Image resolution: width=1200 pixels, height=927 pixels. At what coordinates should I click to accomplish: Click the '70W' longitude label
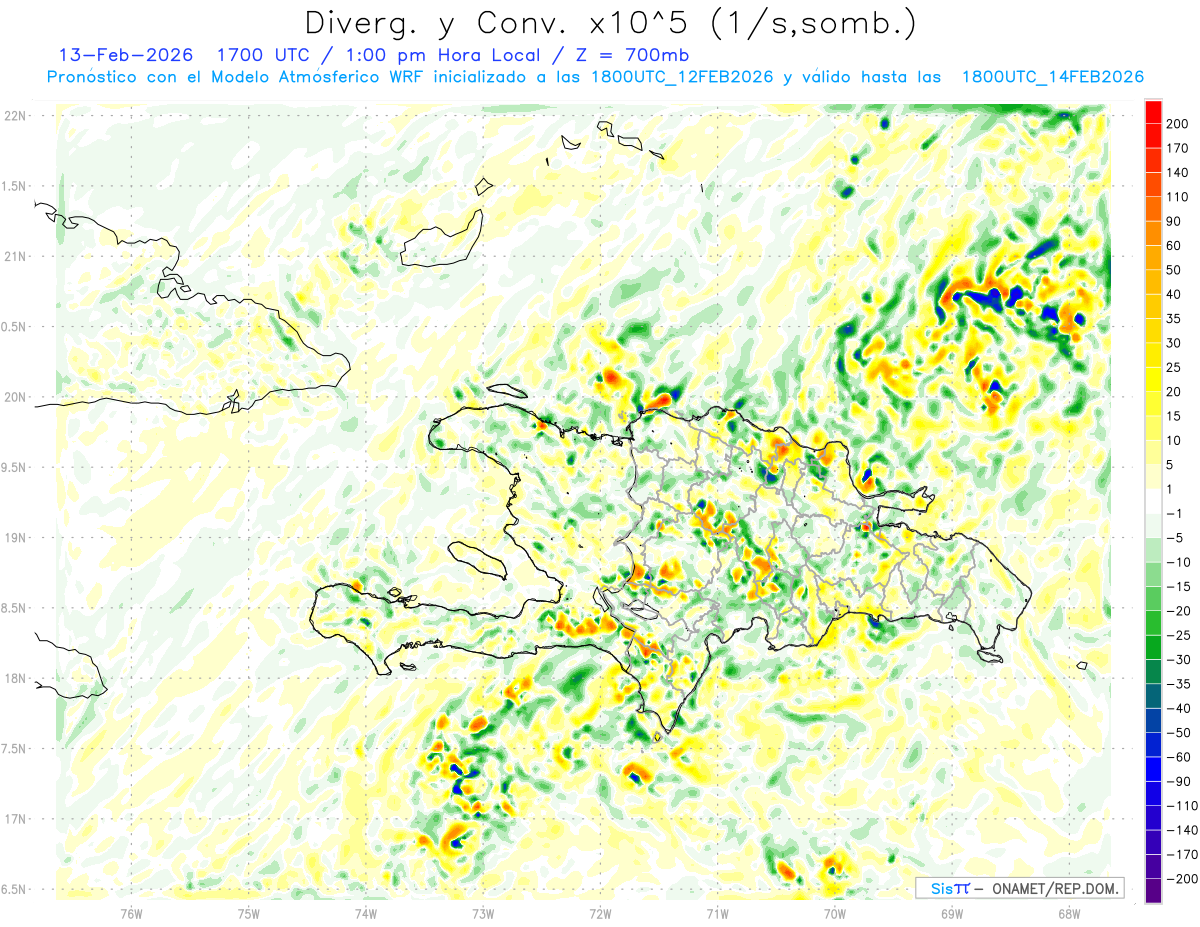pyautogui.click(x=834, y=914)
